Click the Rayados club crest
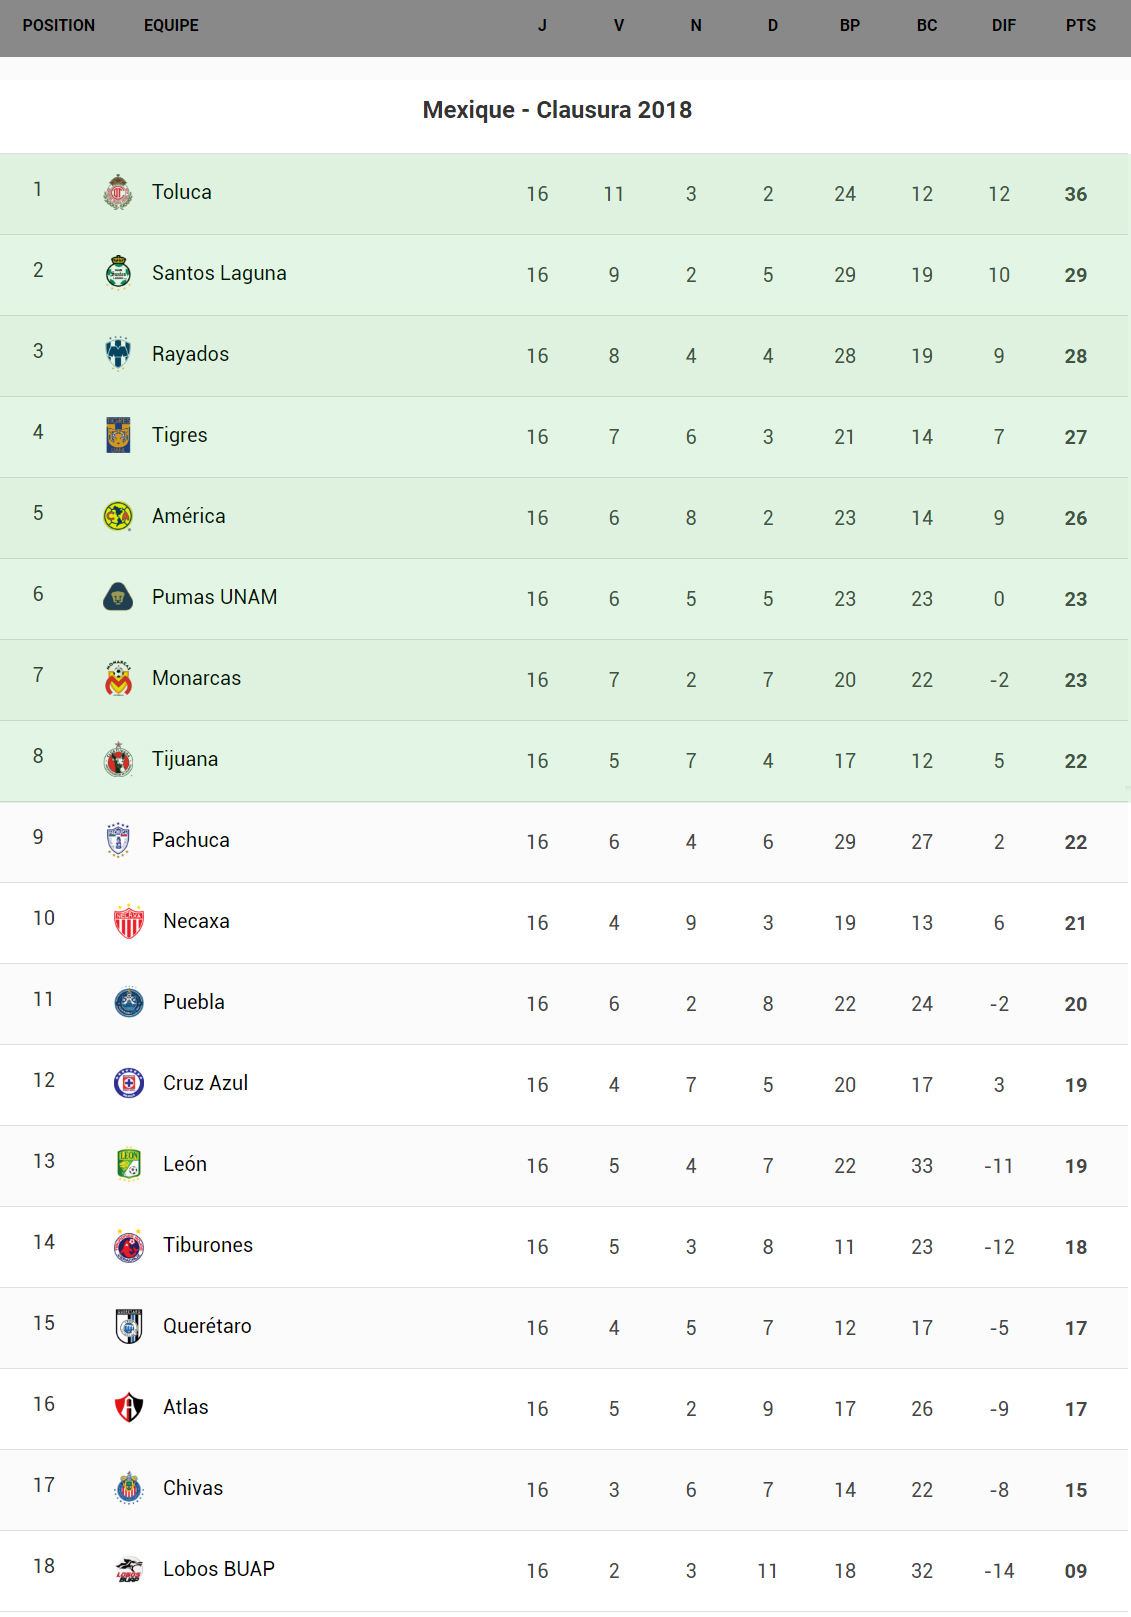This screenshot has width=1131, height=1617. pyautogui.click(x=118, y=354)
